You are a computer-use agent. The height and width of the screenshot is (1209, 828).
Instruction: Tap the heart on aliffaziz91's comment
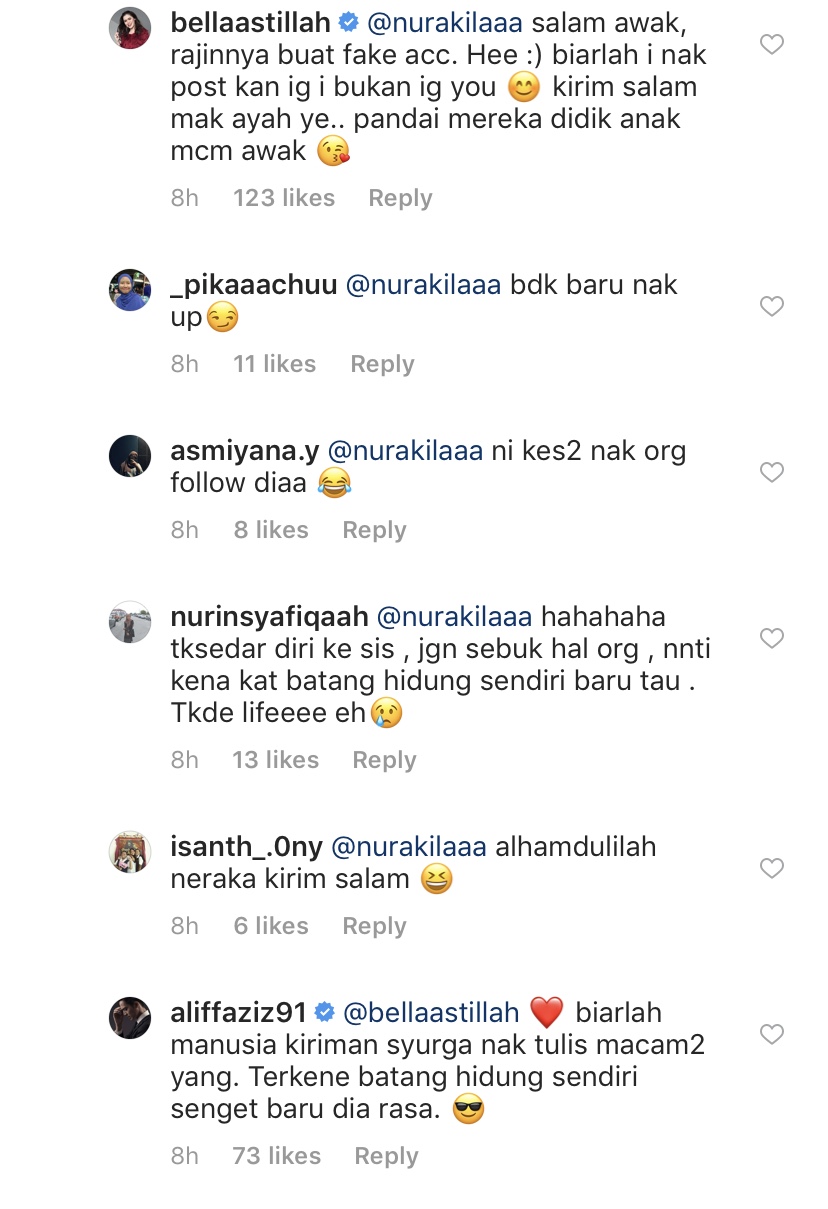point(772,1034)
